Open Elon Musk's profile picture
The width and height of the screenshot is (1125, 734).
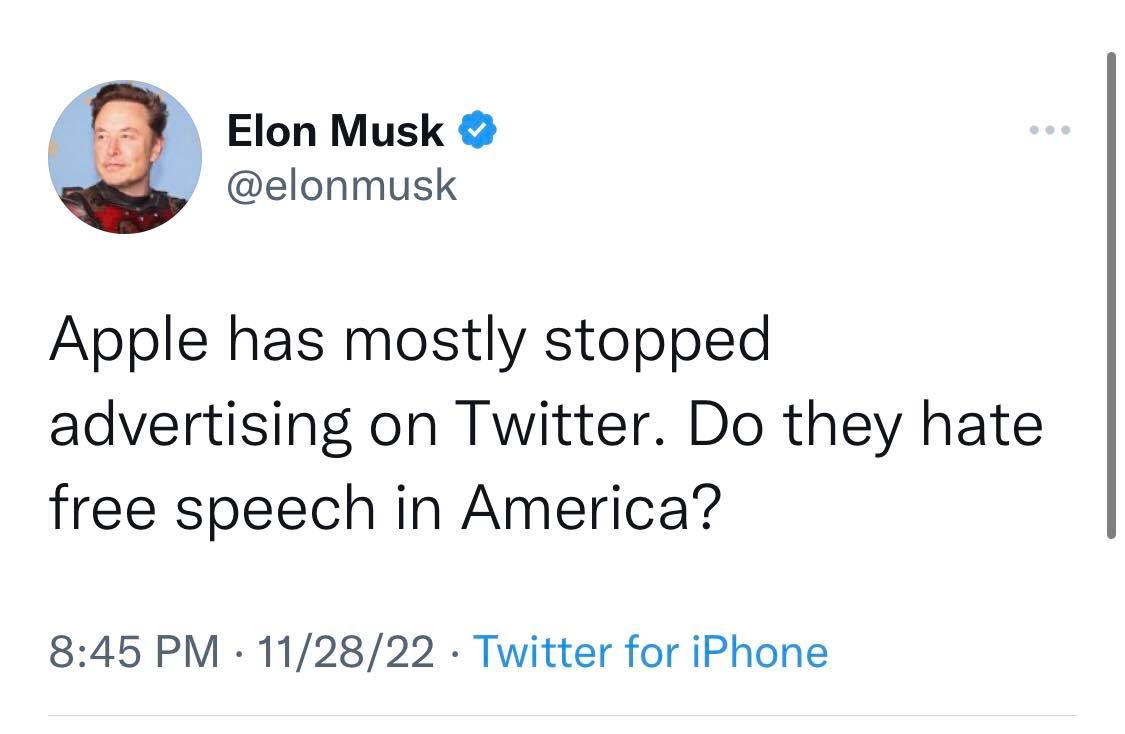click(x=125, y=157)
